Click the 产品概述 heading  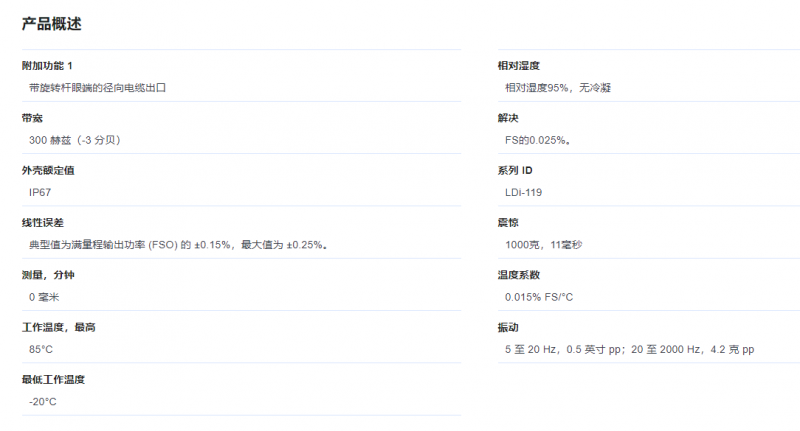coord(52,23)
